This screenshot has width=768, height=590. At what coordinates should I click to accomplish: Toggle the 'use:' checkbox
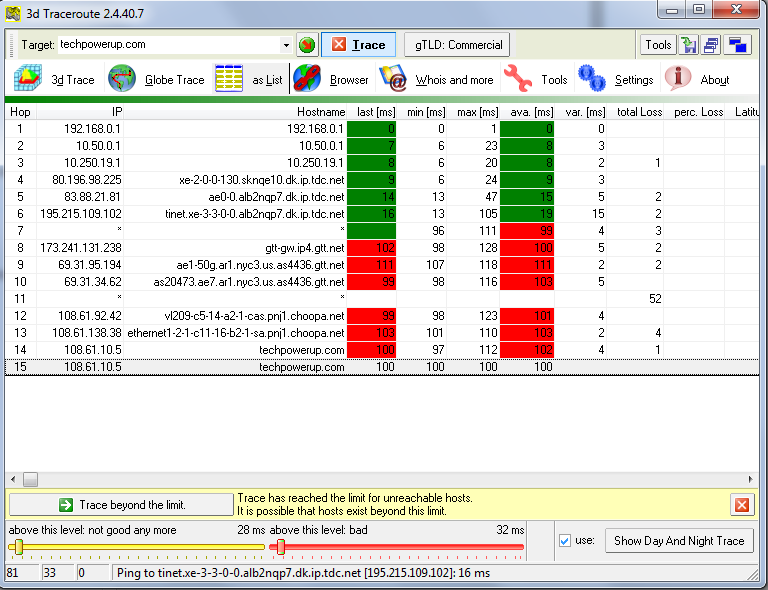pos(565,541)
